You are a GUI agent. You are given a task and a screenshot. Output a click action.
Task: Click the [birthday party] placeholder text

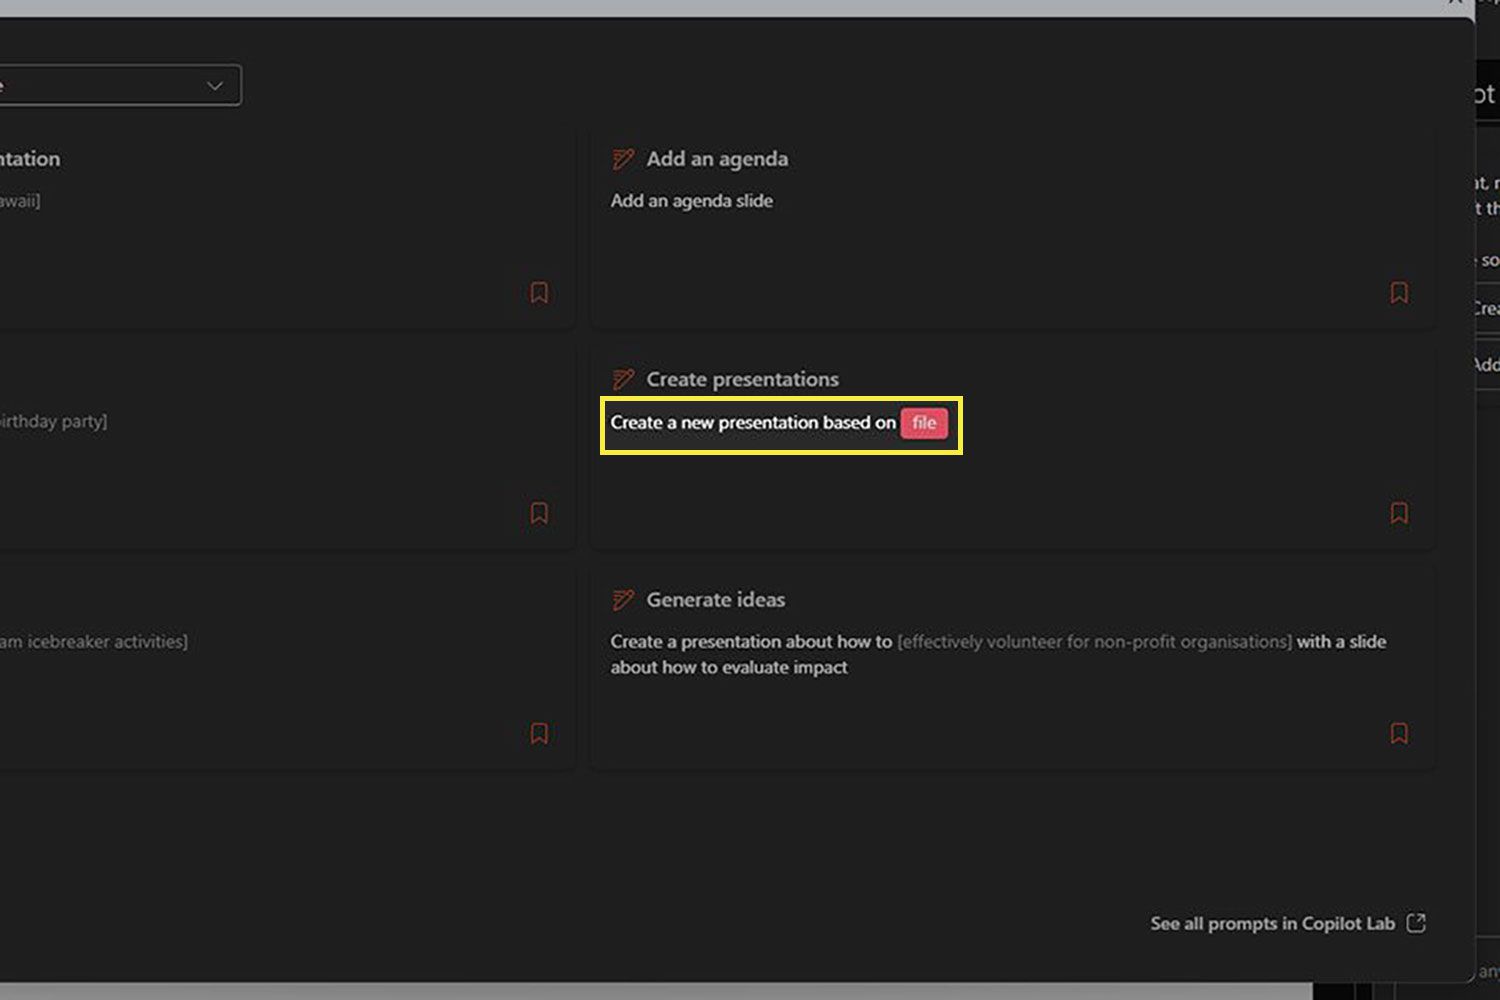click(x=53, y=421)
